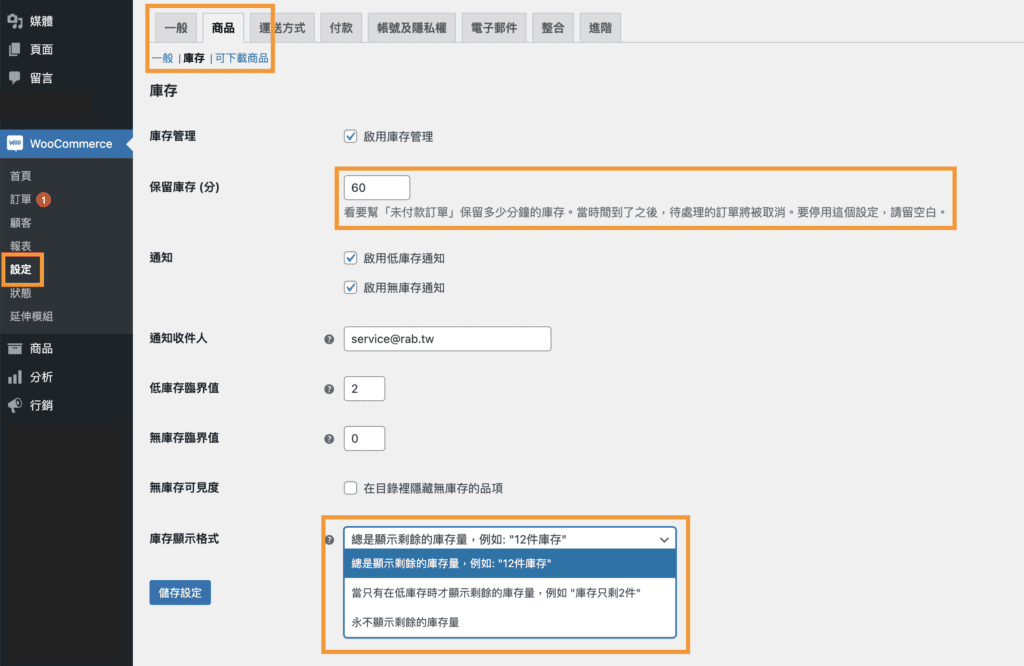Click the help icon beside 通知收件人
1024x666 pixels.
coord(329,338)
